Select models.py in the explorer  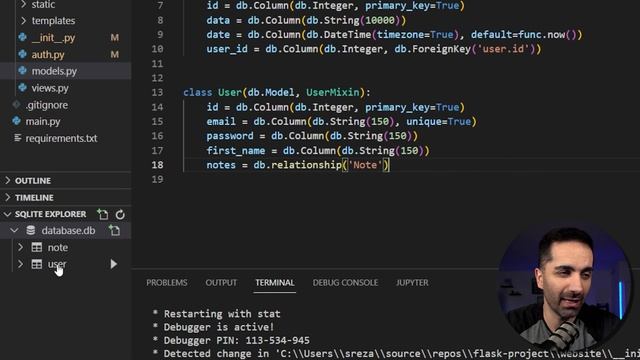pos(54,71)
